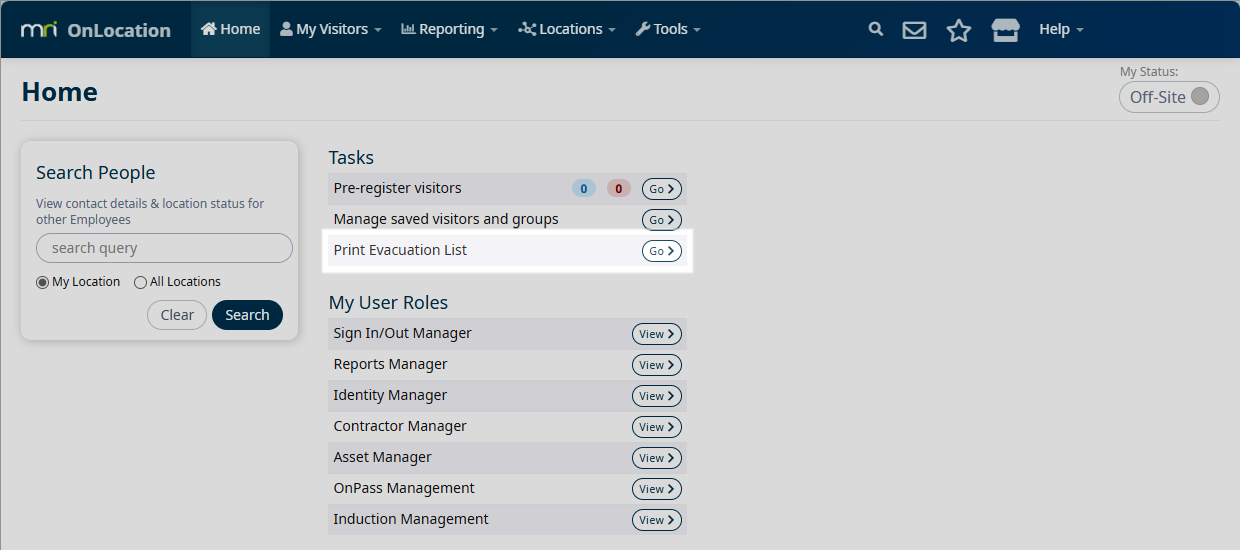Open the marketplace store icon
This screenshot has height=550, width=1240.
(x=1005, y=30)
